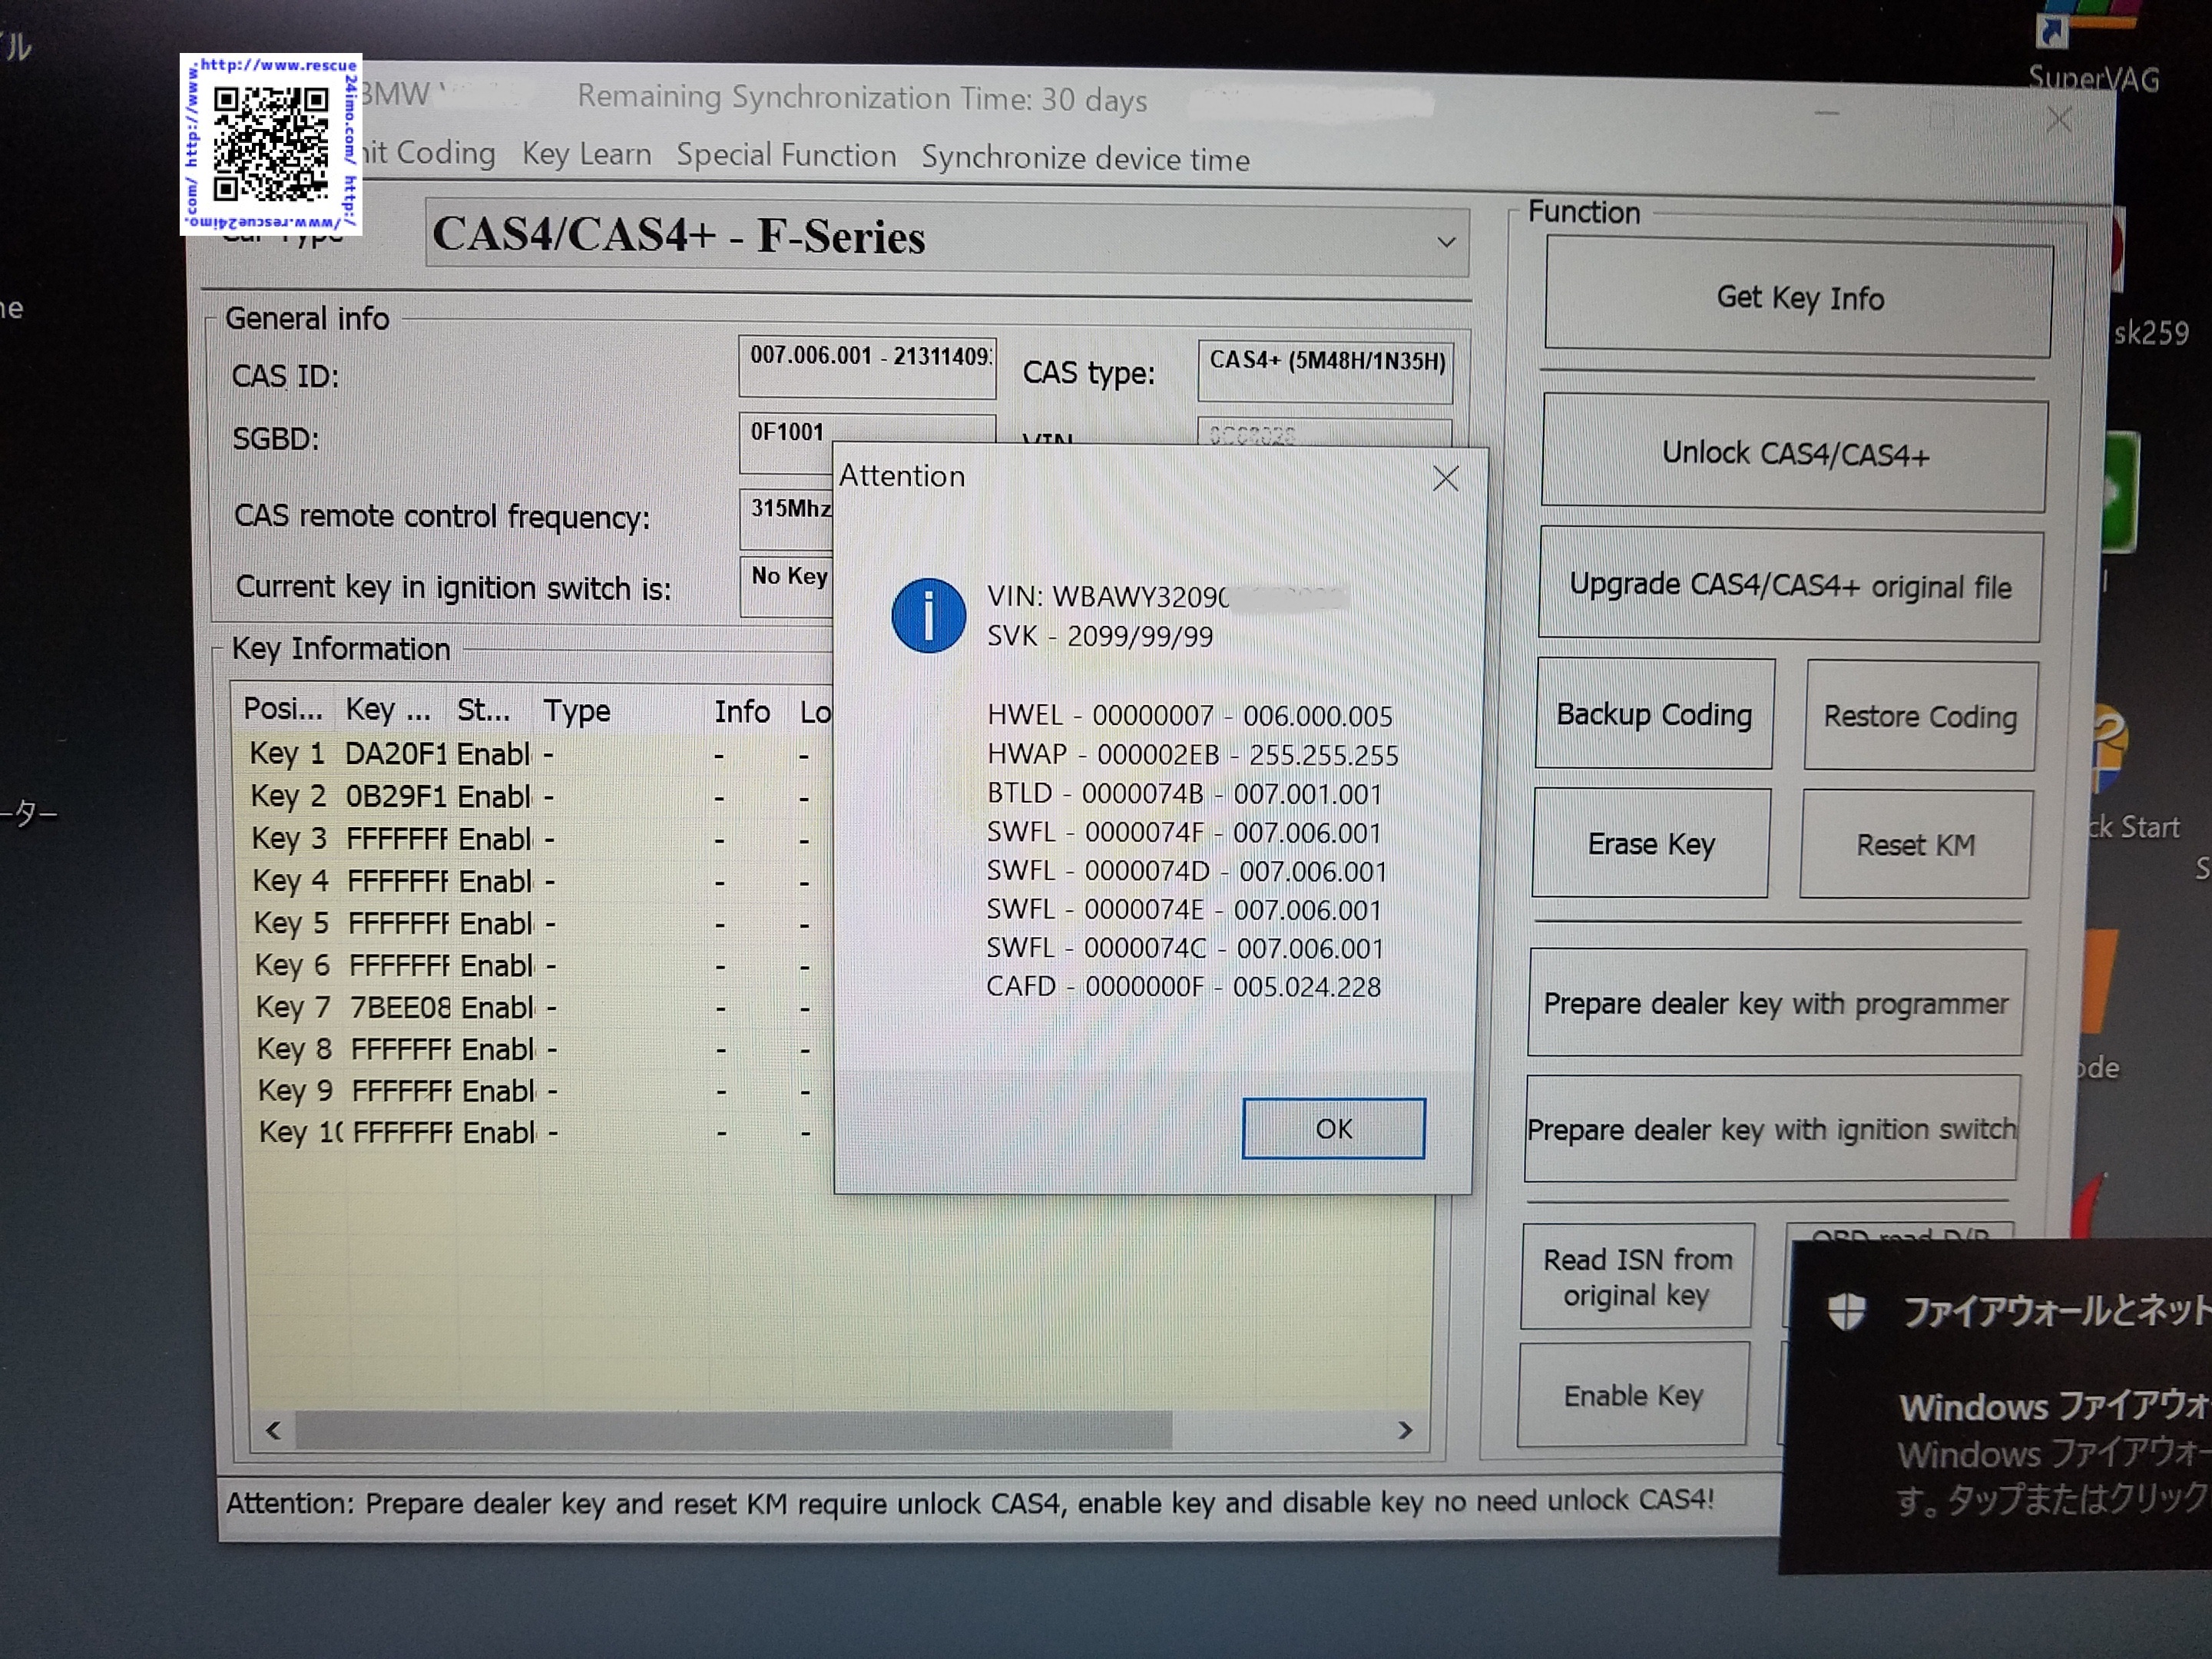
Task: Click the Restore Coding button
Action: [1919, 716]
